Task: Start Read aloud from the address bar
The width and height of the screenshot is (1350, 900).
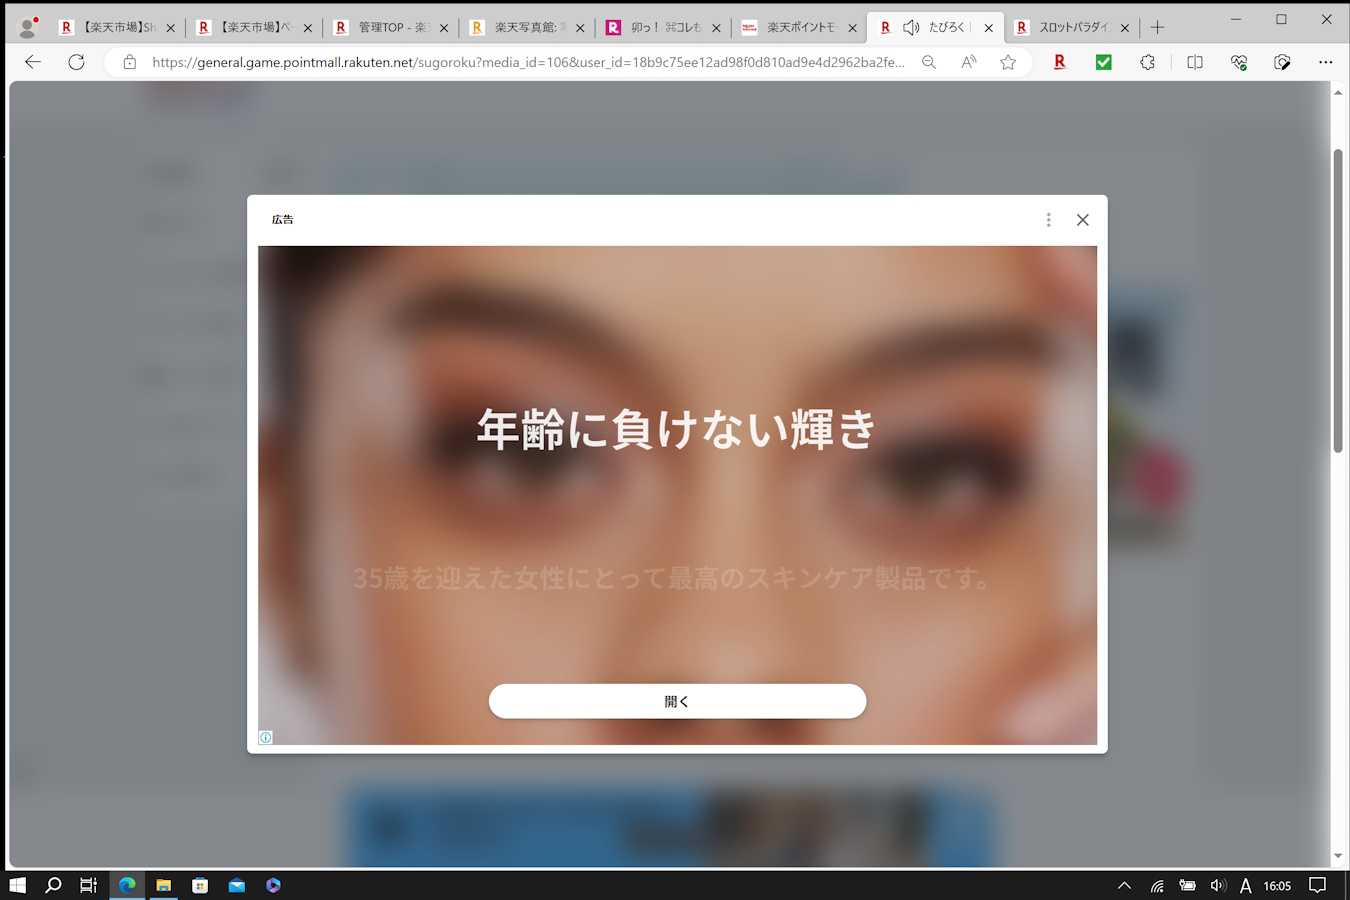Action: (x=968, y=62)
